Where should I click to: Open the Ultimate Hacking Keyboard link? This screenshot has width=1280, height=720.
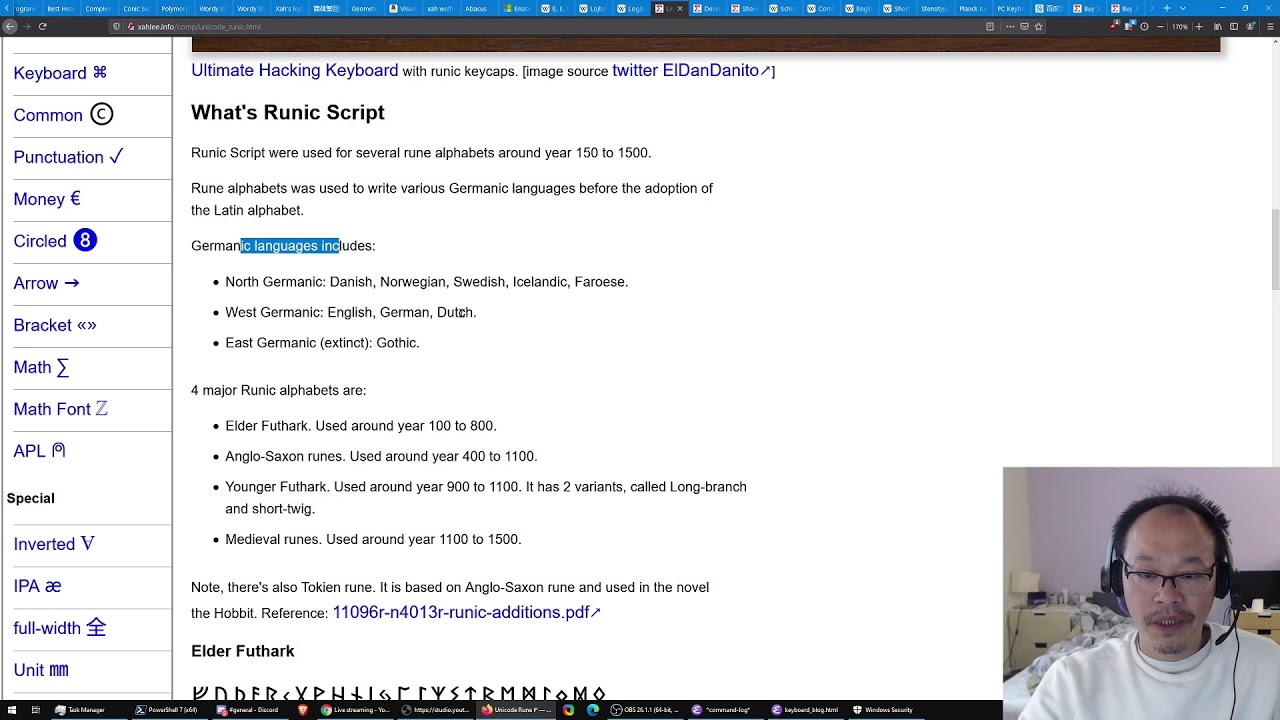pyautogui.click(x=294, y=70)
